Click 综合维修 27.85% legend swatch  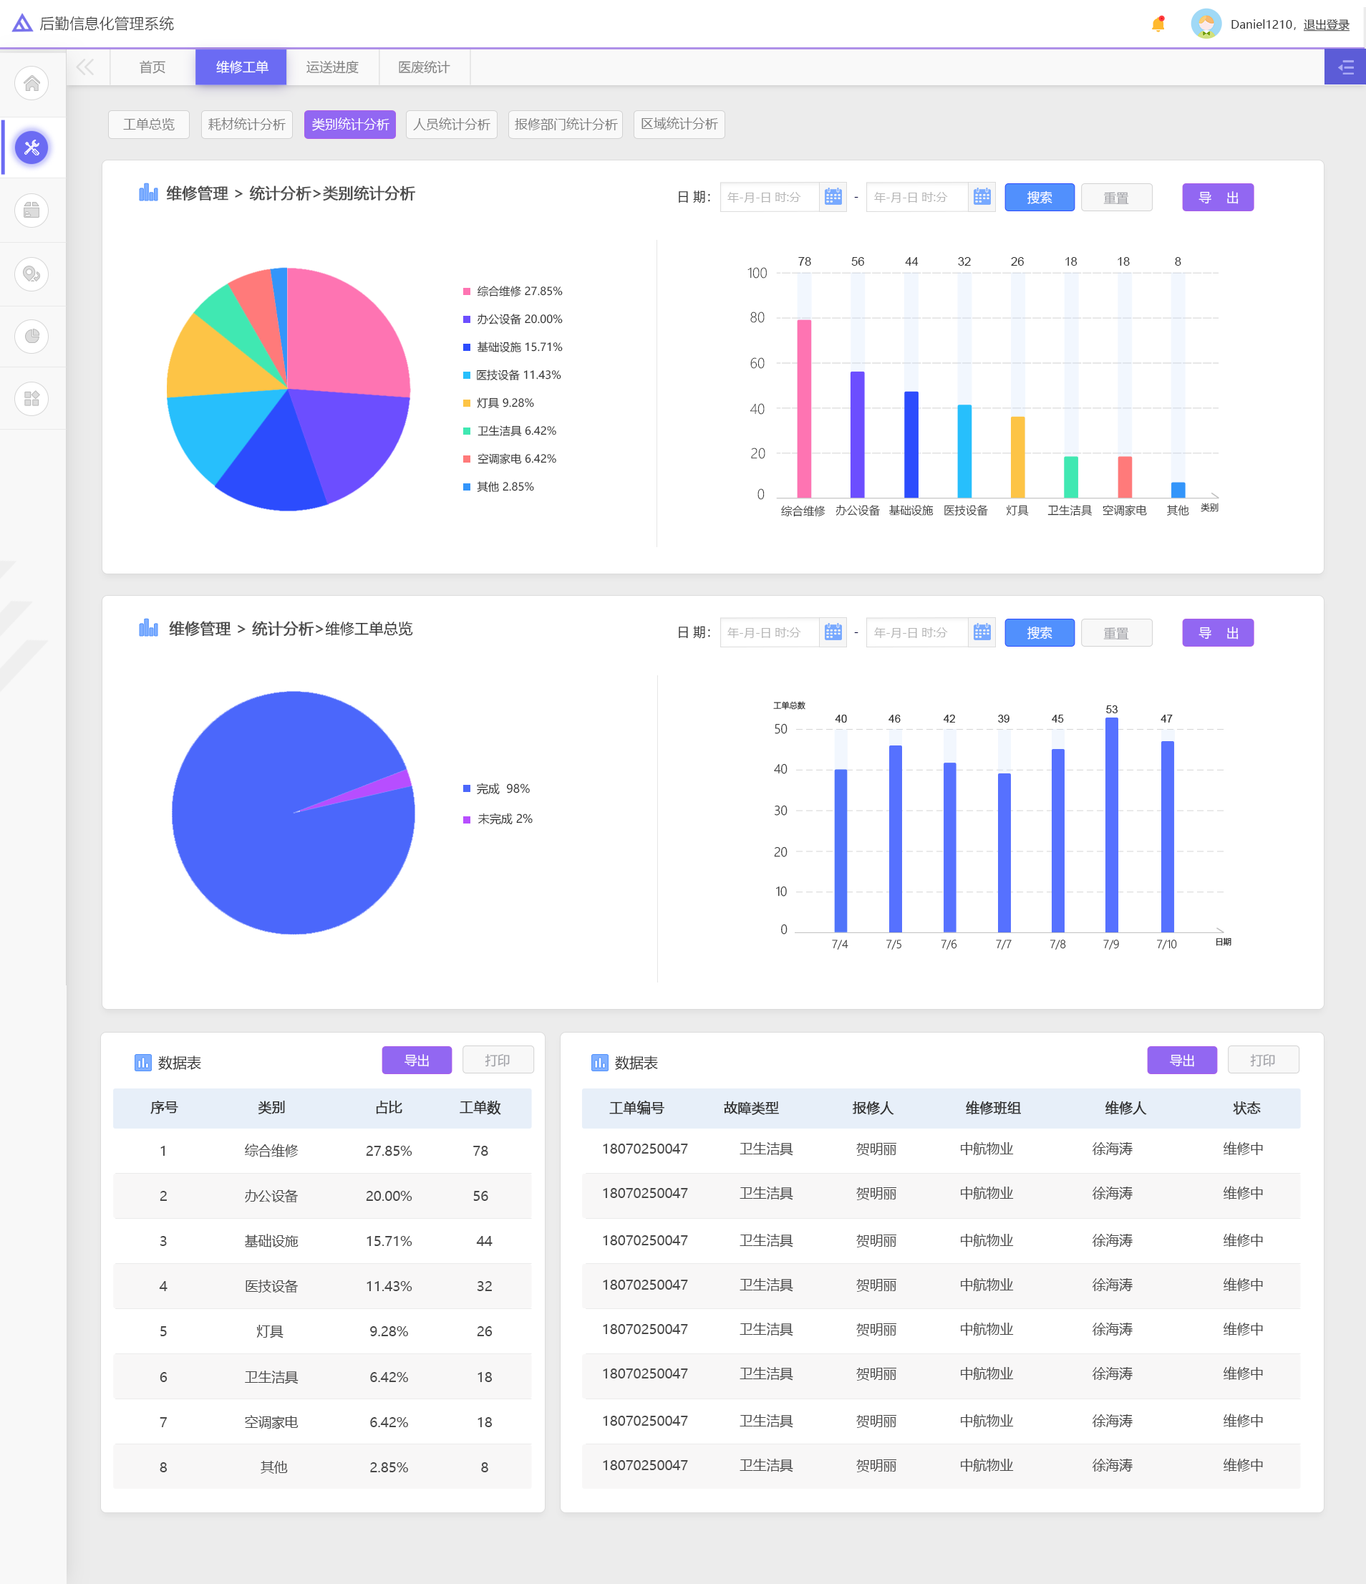pyautogui.click(x=466, y=291)
